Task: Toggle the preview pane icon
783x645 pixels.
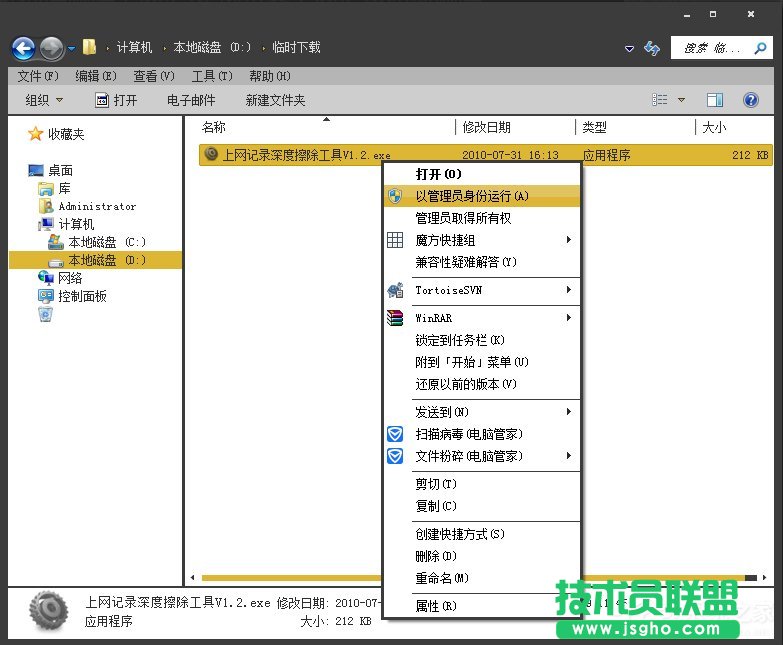Action: point(715,100)
